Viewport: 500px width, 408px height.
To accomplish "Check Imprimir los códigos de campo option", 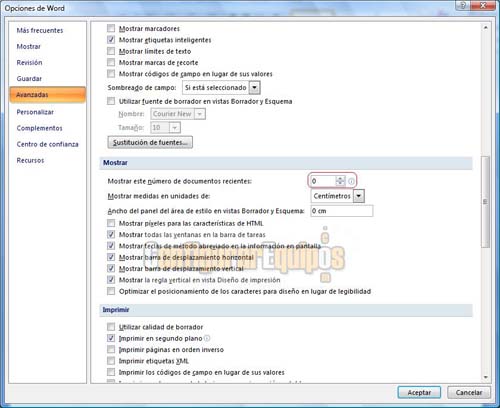I will [x=111, y=372].
